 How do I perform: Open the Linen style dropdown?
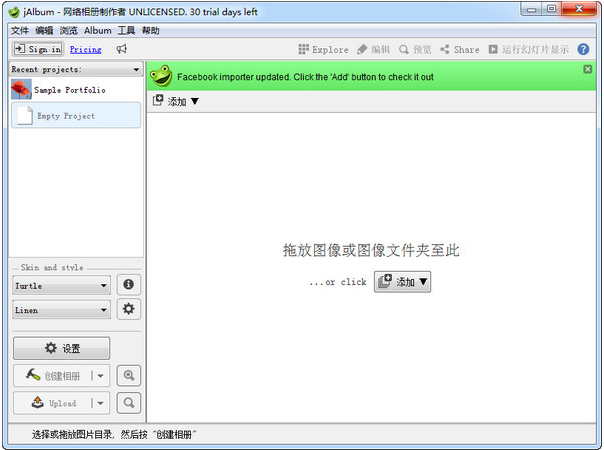pyautogui.click(x=61, y=310)
